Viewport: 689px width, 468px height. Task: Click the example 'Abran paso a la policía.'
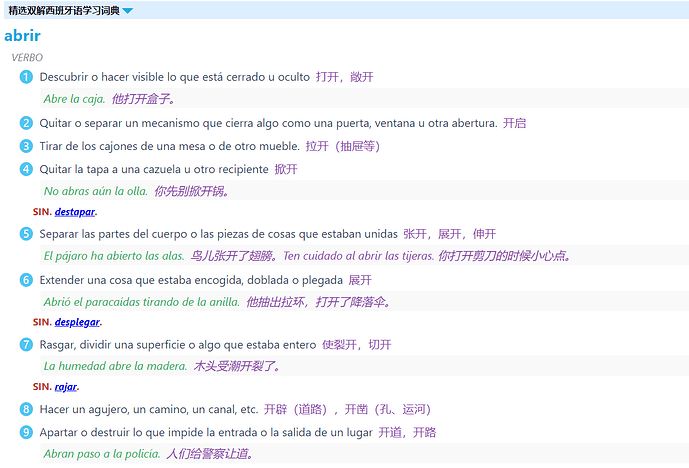(101, 454)
